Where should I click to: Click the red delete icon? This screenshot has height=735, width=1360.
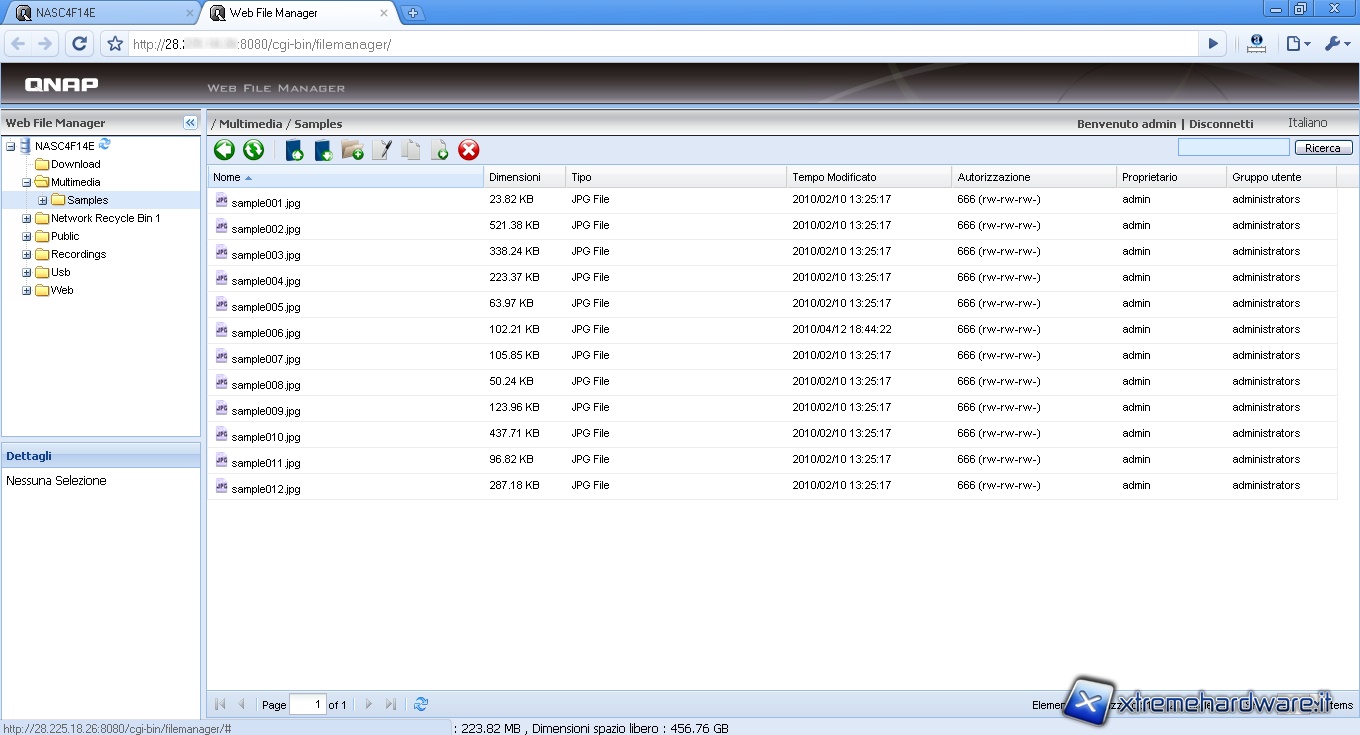pyautogui.click(x=469, y=150)
